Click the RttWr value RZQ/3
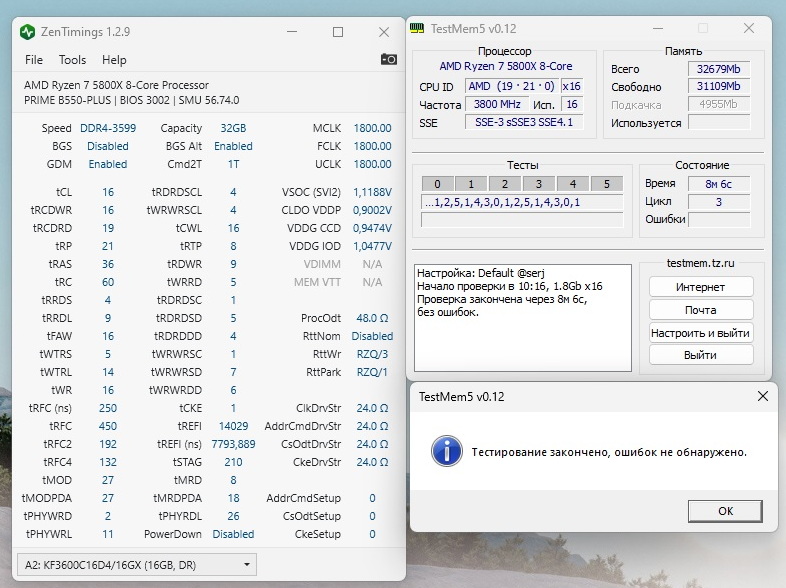 [372, 354]
